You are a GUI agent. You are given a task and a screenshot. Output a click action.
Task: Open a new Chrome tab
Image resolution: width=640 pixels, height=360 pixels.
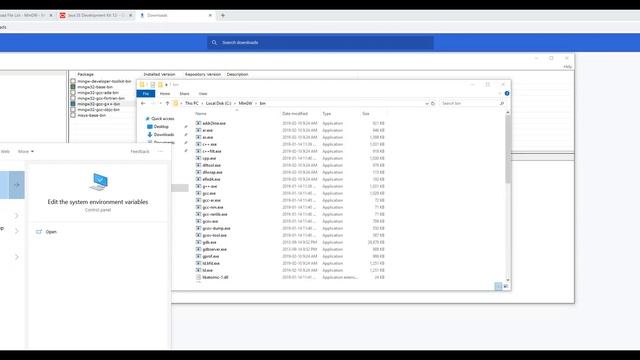point(223,16)
